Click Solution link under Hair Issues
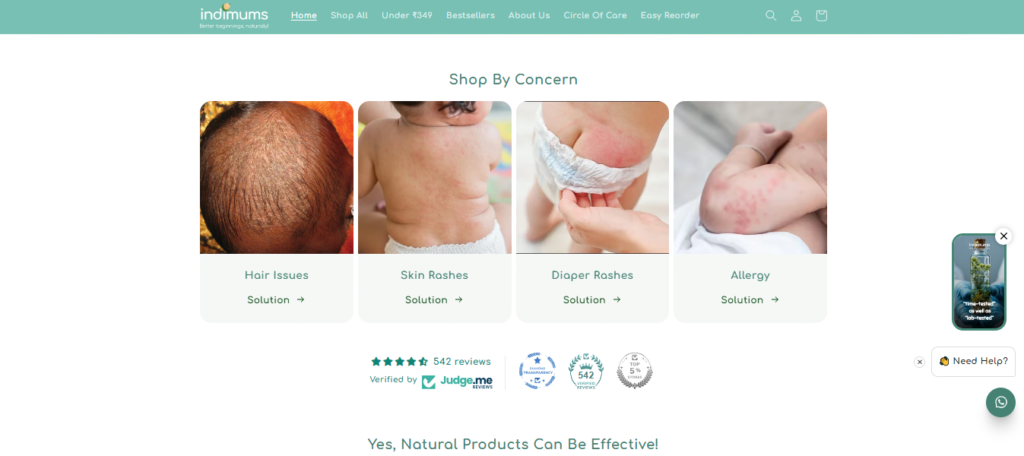The height and width of the screenshot is (456, 1024). 276,300
